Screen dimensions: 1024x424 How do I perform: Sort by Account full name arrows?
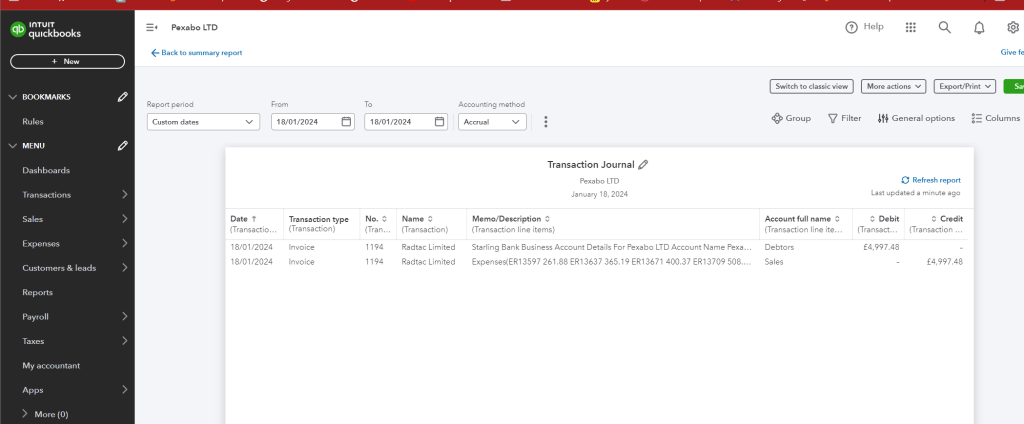[837, 219]
